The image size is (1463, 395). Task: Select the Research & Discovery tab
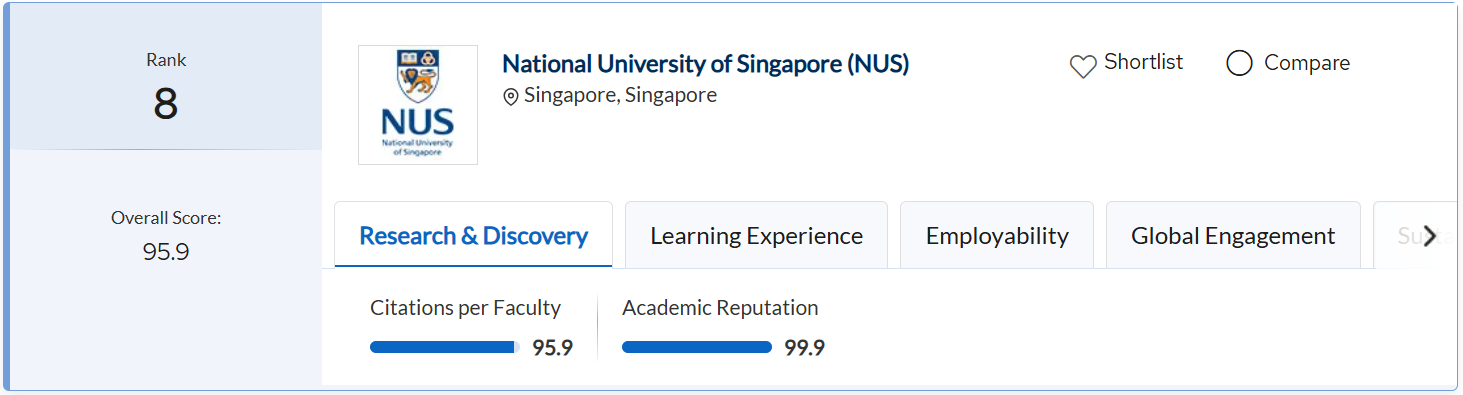click(473, 235)
